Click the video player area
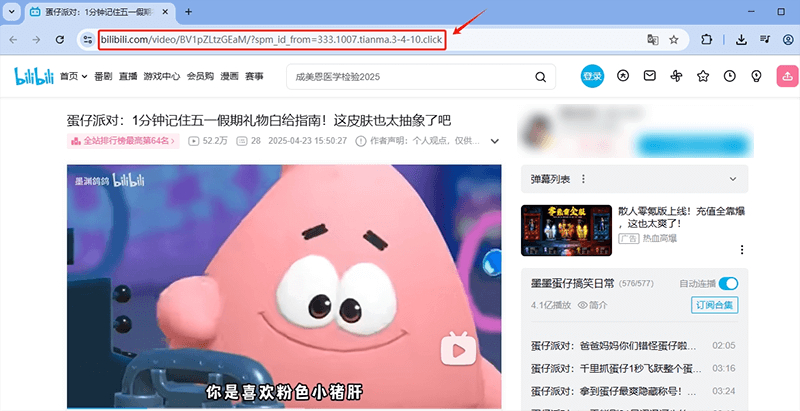800x411 pixels. pyautogui.click(x=284, y=287)
